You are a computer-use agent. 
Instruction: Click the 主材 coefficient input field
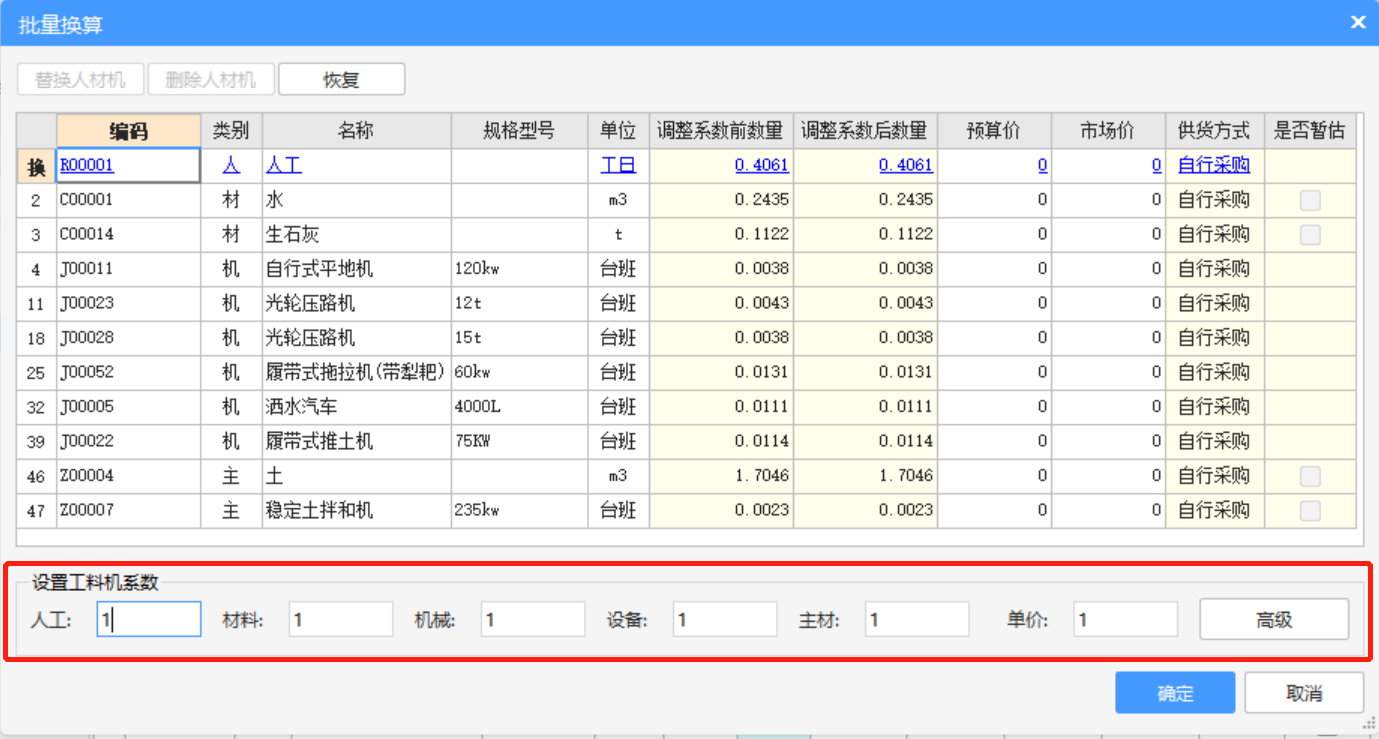[x=916, y=620]
